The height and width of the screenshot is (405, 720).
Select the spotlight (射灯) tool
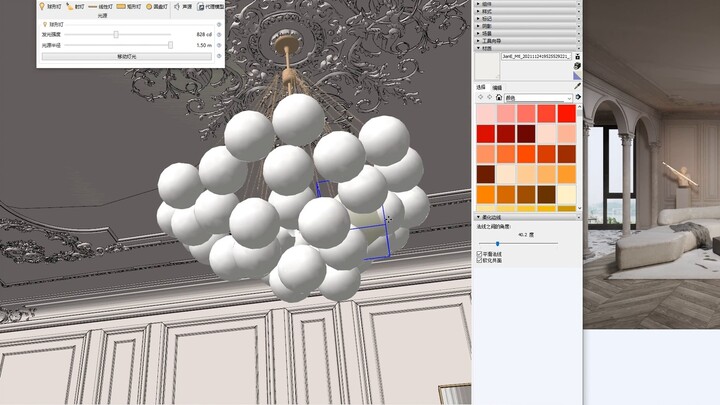pyautogui.click(x=75, y=6)
